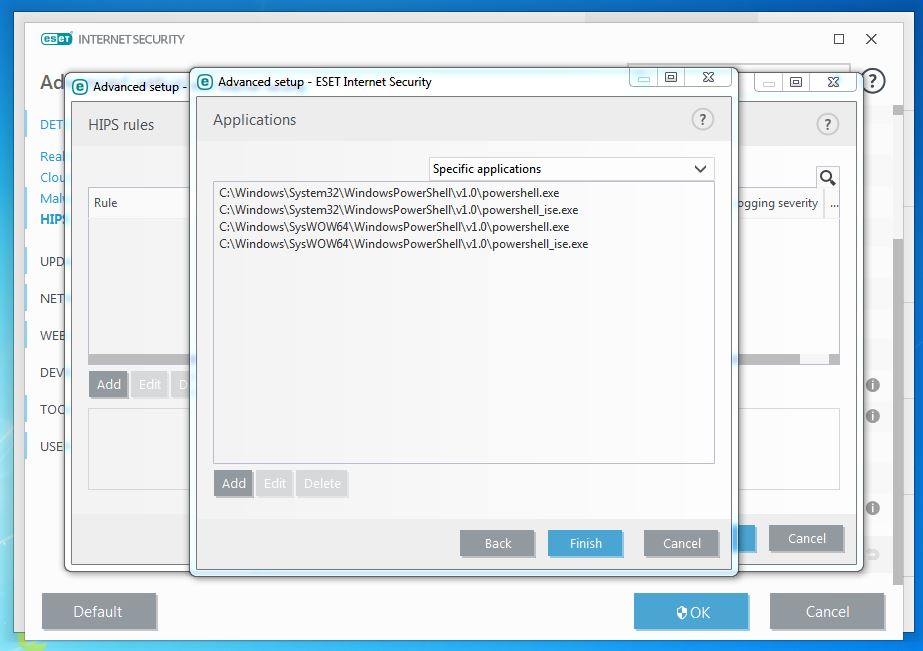Maximize the main ESET Internet Security window
Image resolution: width=923 pixels, height=651 pixels.
pyautogui.click(x=839, y=39)
